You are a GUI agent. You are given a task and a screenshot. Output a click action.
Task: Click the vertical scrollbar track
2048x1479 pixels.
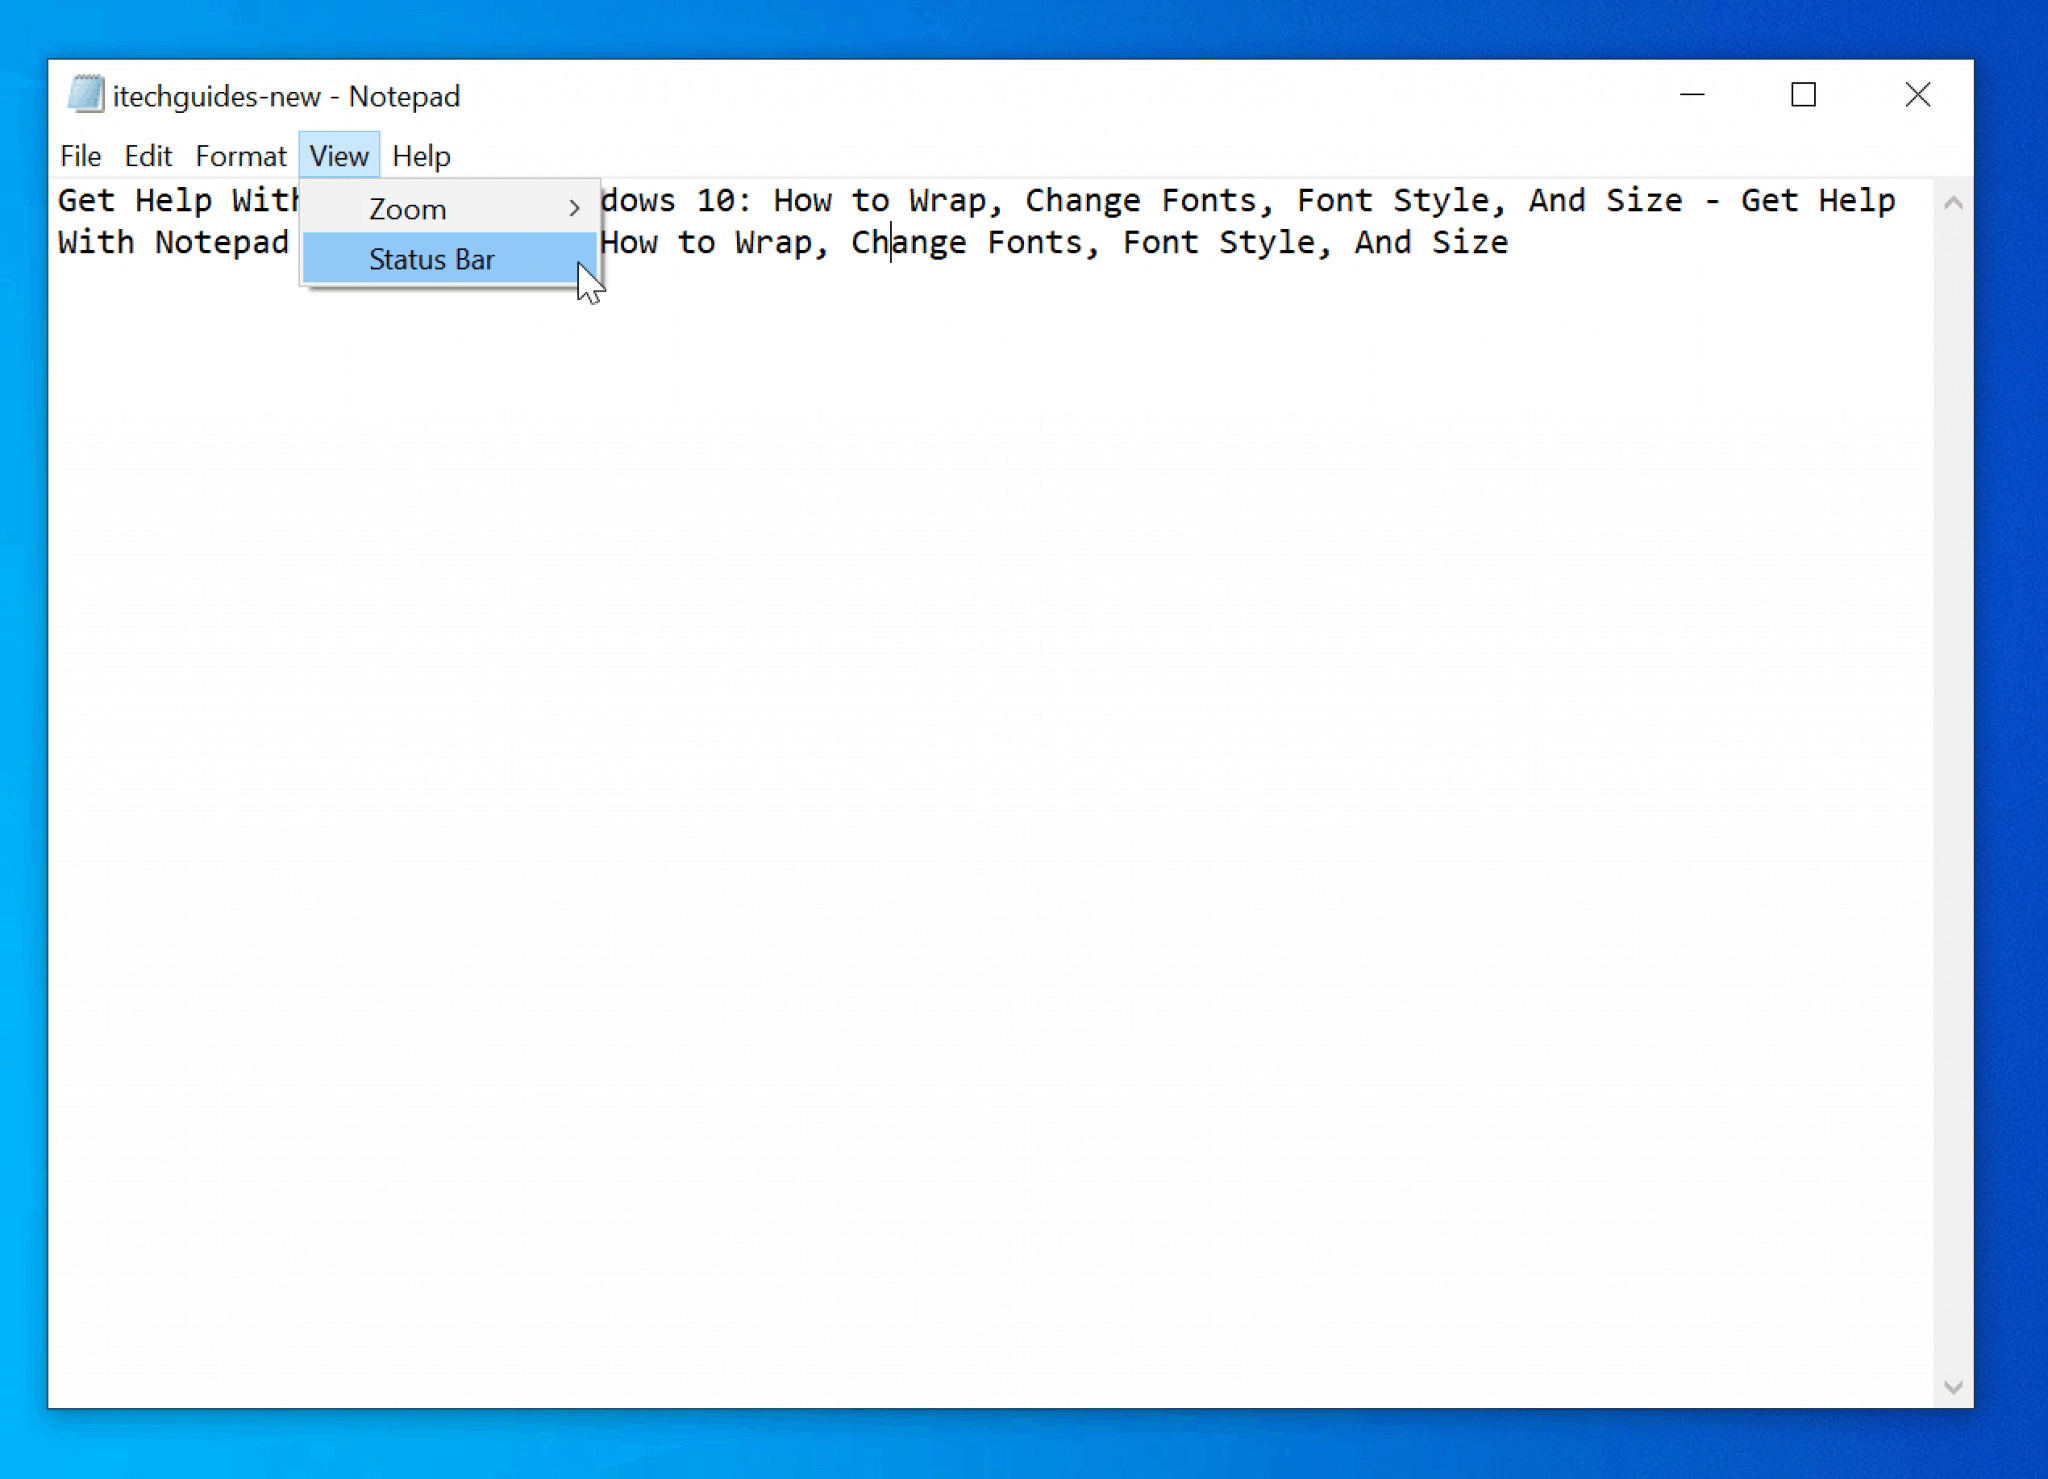pyautogui.click(x=1951, y=800)
